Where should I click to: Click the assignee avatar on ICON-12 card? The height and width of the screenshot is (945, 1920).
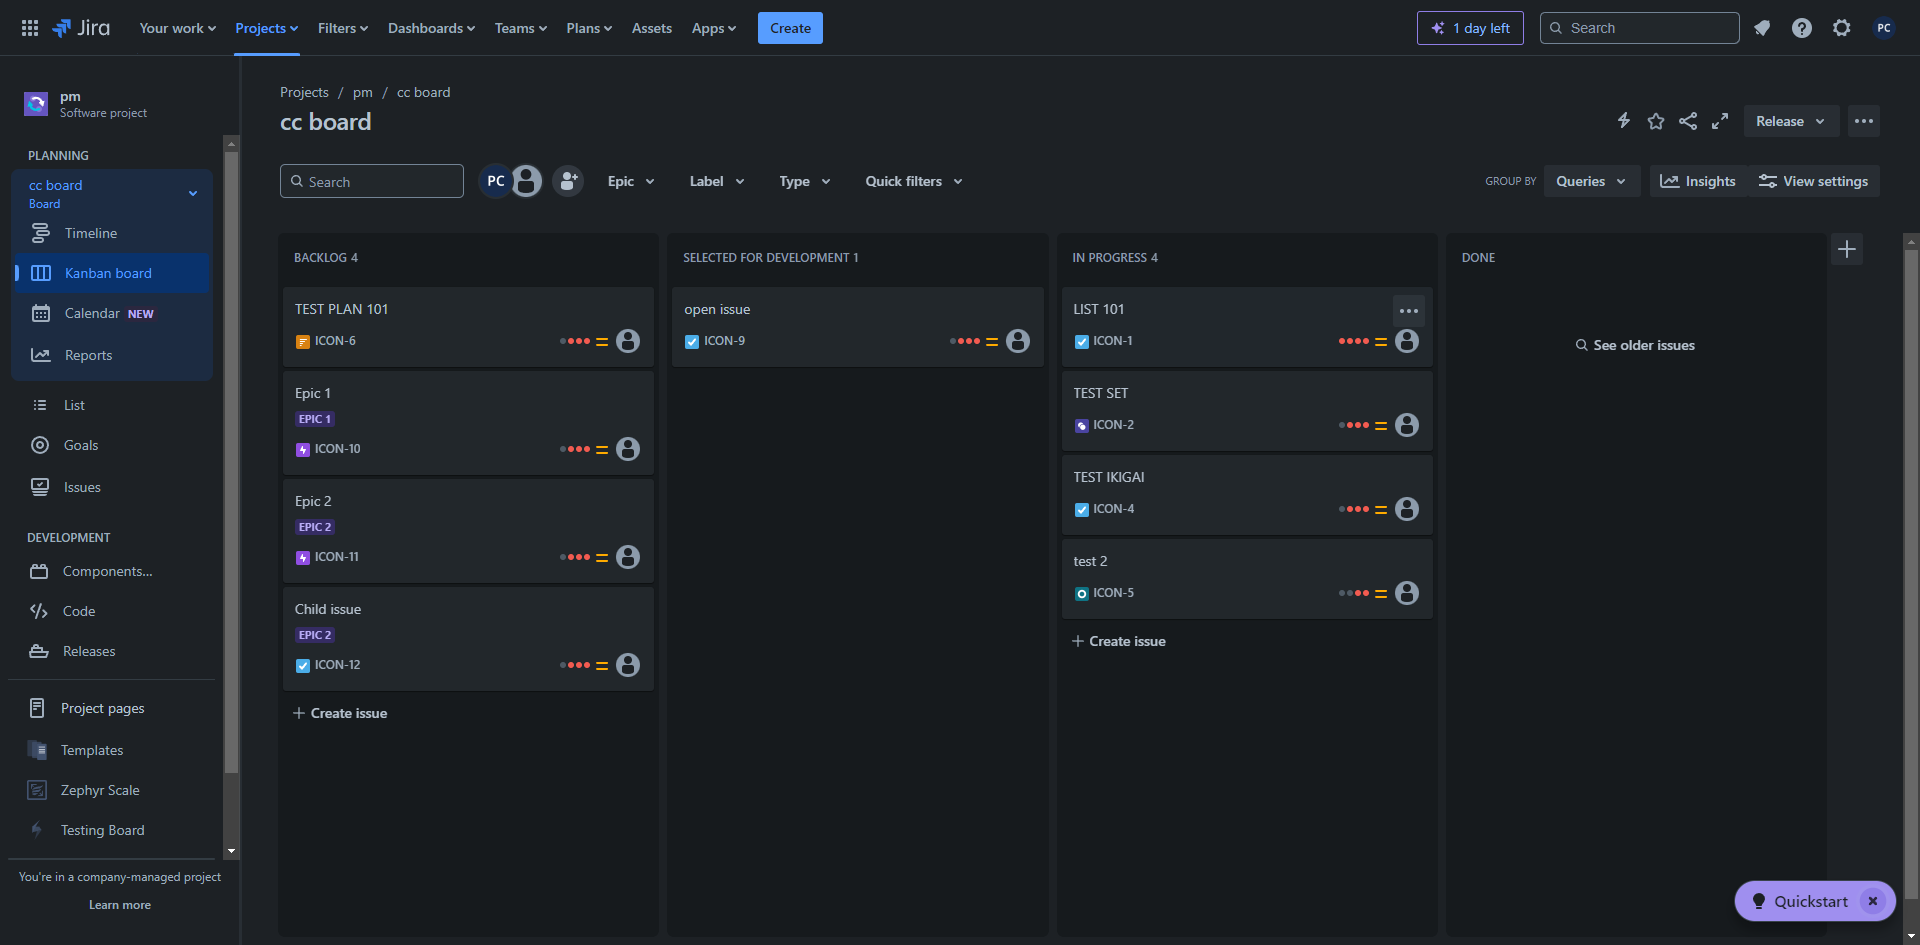628,665
